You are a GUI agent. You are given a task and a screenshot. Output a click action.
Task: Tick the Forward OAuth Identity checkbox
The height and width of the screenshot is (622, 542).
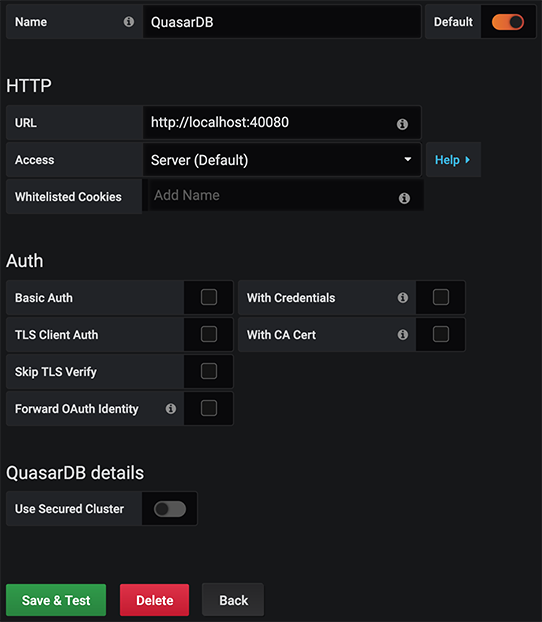point(209,408)
